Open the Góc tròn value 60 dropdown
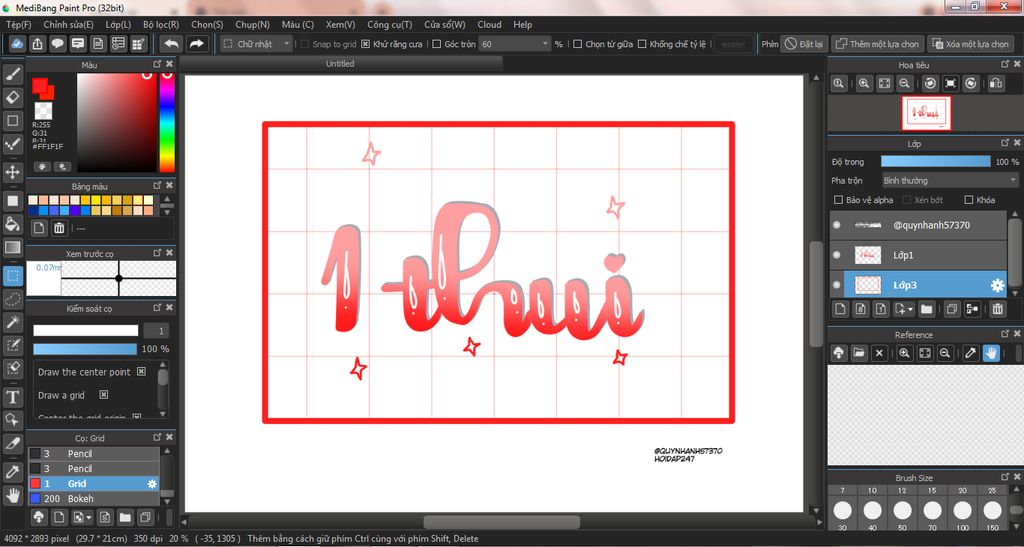This screenshot has height=547, width=1024. coord(515,44)
